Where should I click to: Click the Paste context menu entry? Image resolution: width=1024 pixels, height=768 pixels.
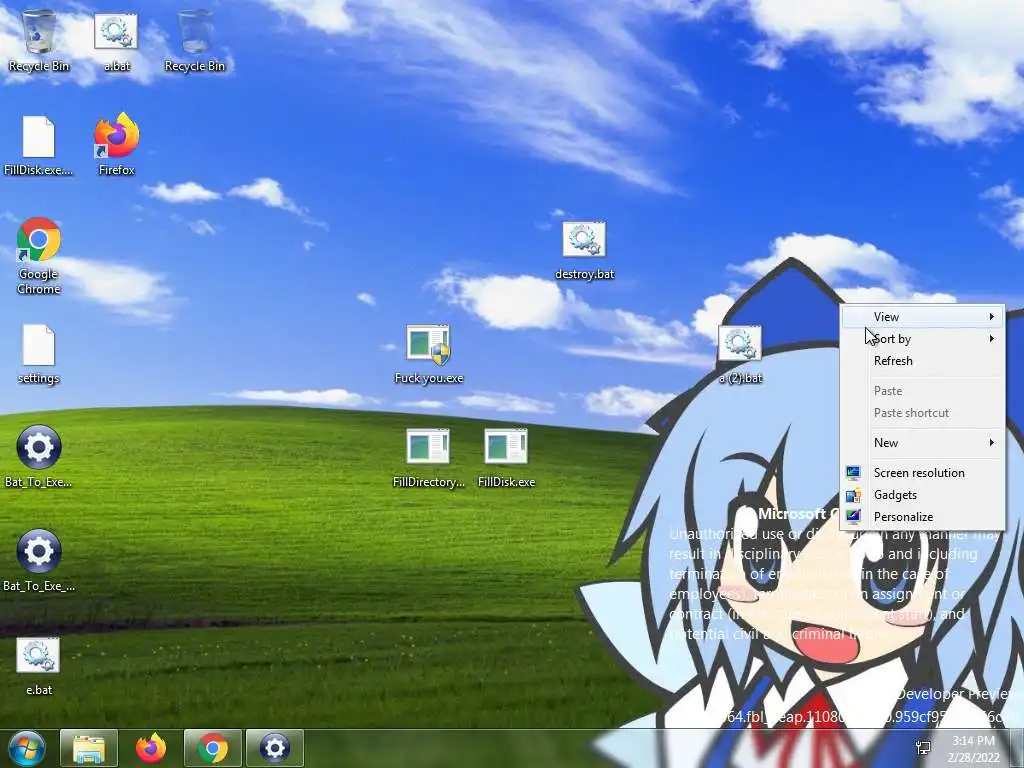922,391
